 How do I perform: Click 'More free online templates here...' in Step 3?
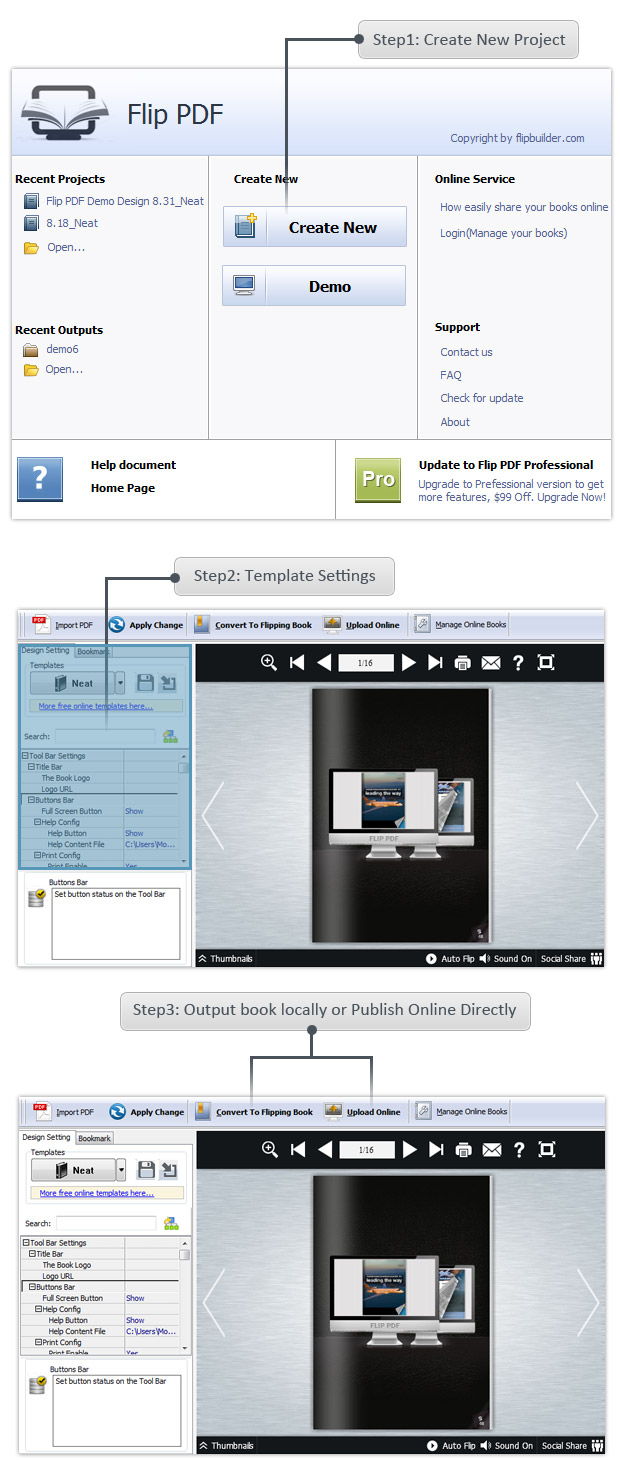pyautogui.click(x=97, y=1193)
